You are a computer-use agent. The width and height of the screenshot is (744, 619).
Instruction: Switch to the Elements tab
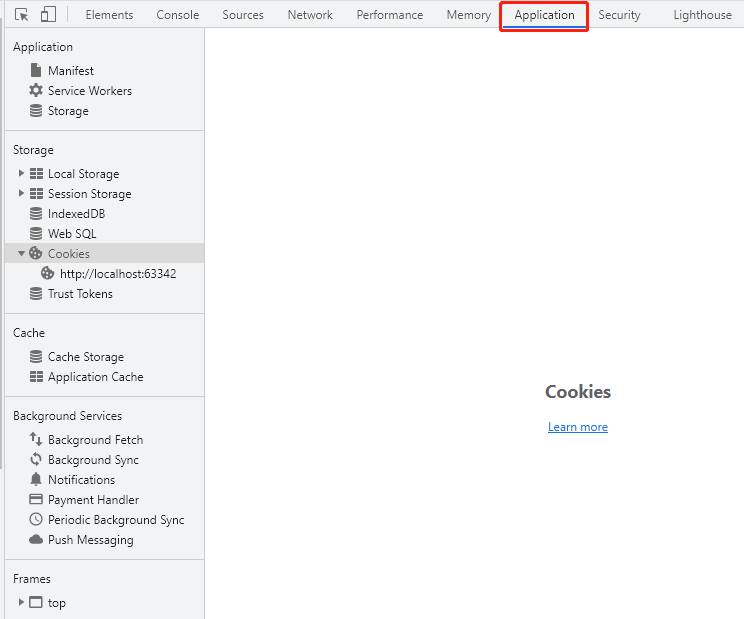[109, 15]
